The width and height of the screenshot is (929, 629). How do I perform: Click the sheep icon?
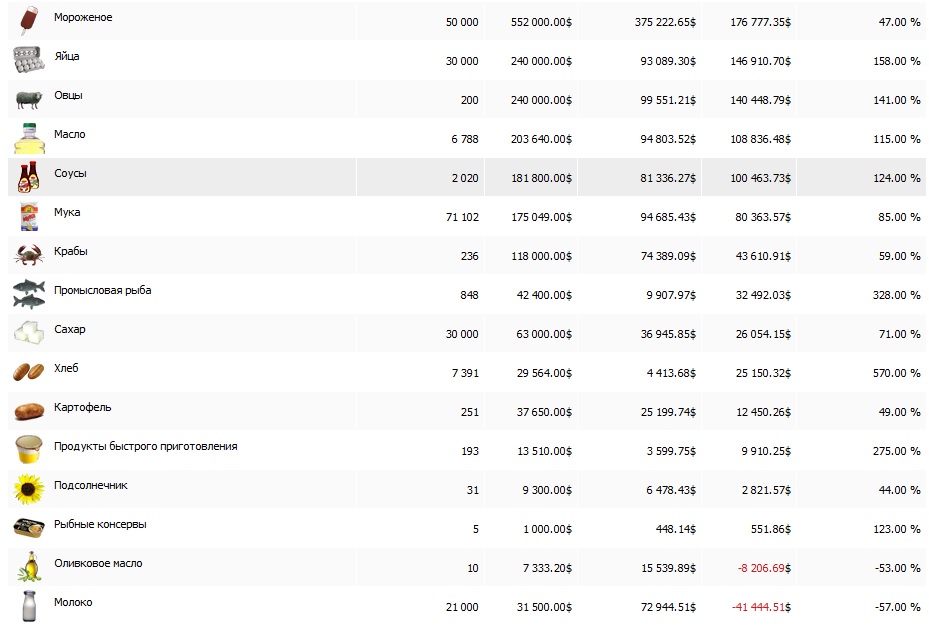pos(29,99)
